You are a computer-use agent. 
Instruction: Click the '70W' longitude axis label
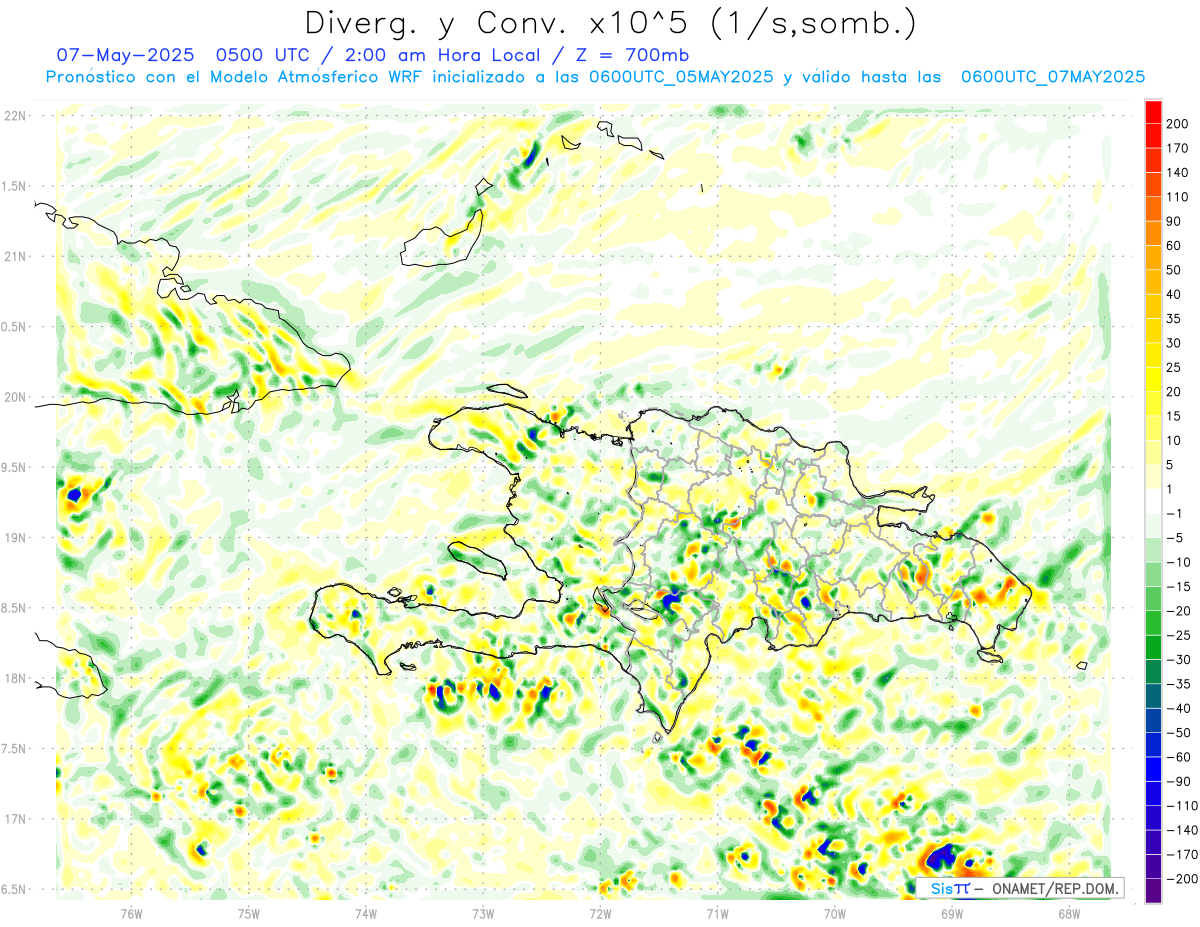(x=834, y=912)
